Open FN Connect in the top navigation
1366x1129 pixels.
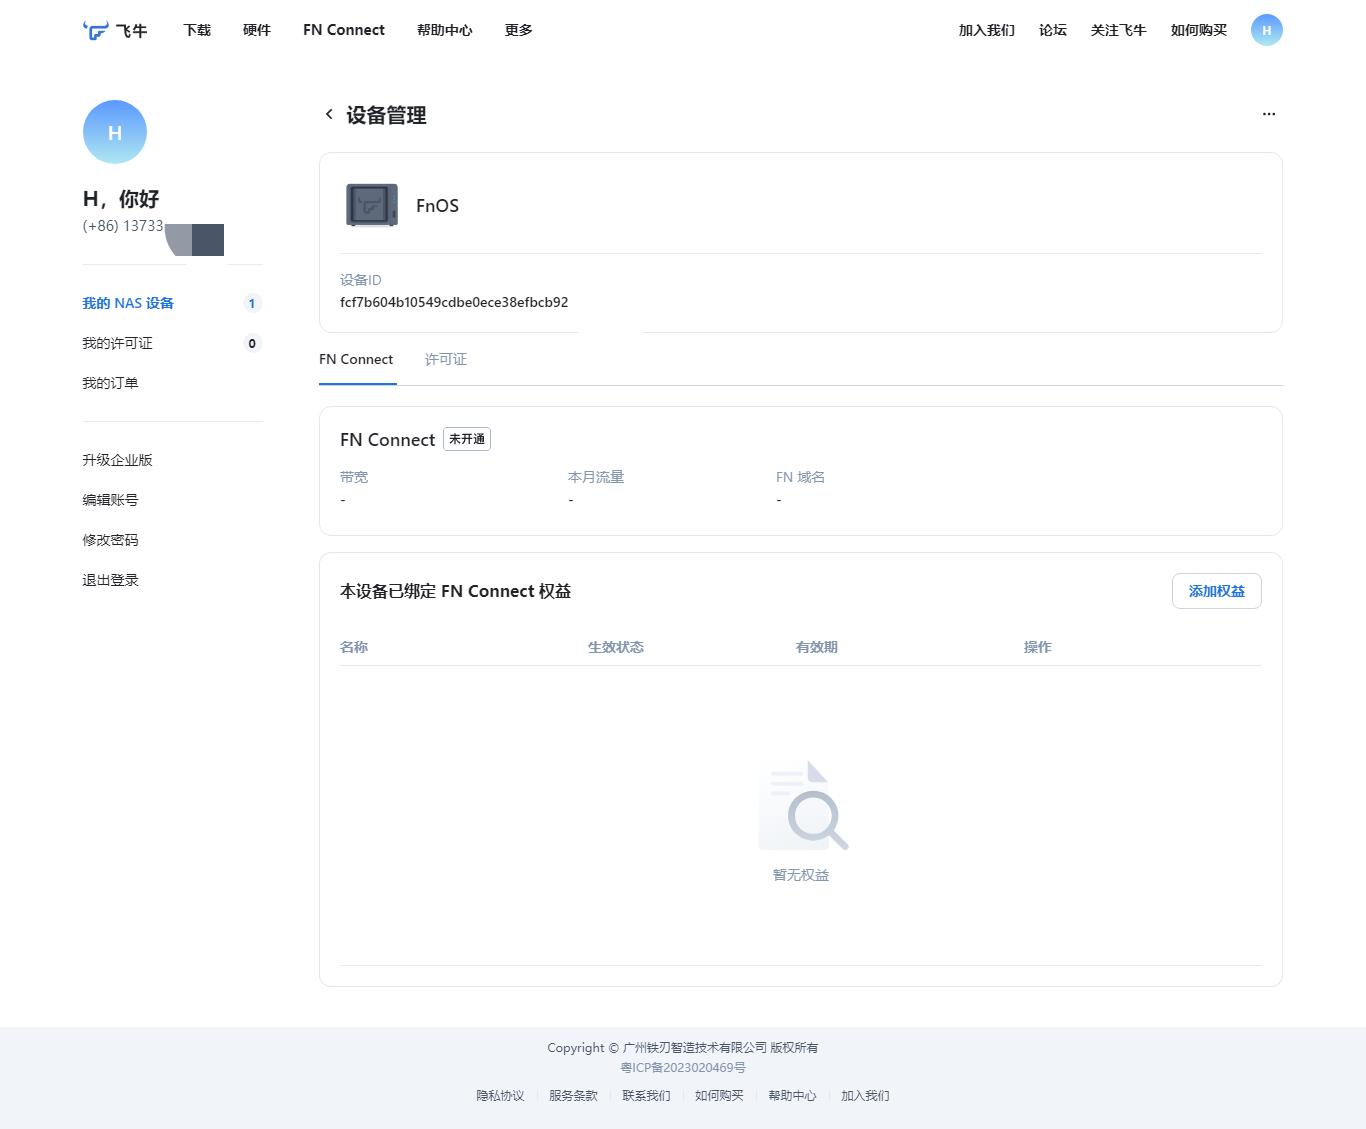coord(344,30)
